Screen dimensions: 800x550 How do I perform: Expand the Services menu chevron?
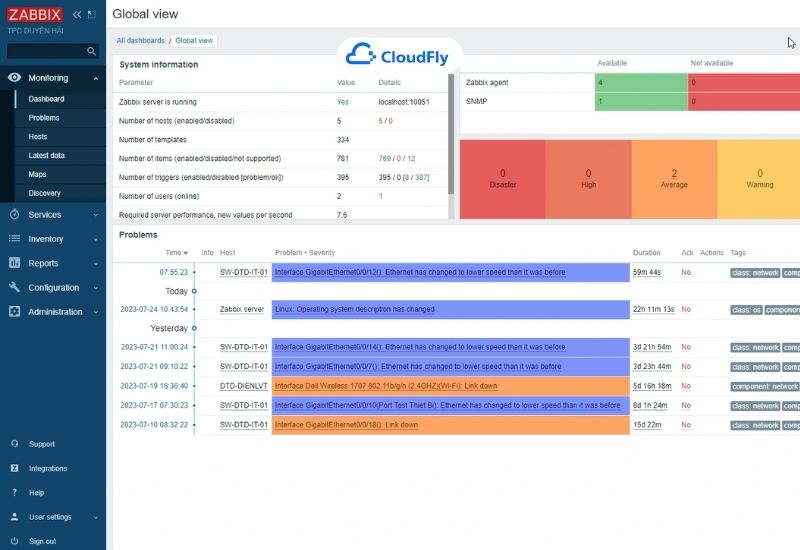(96, 215)
